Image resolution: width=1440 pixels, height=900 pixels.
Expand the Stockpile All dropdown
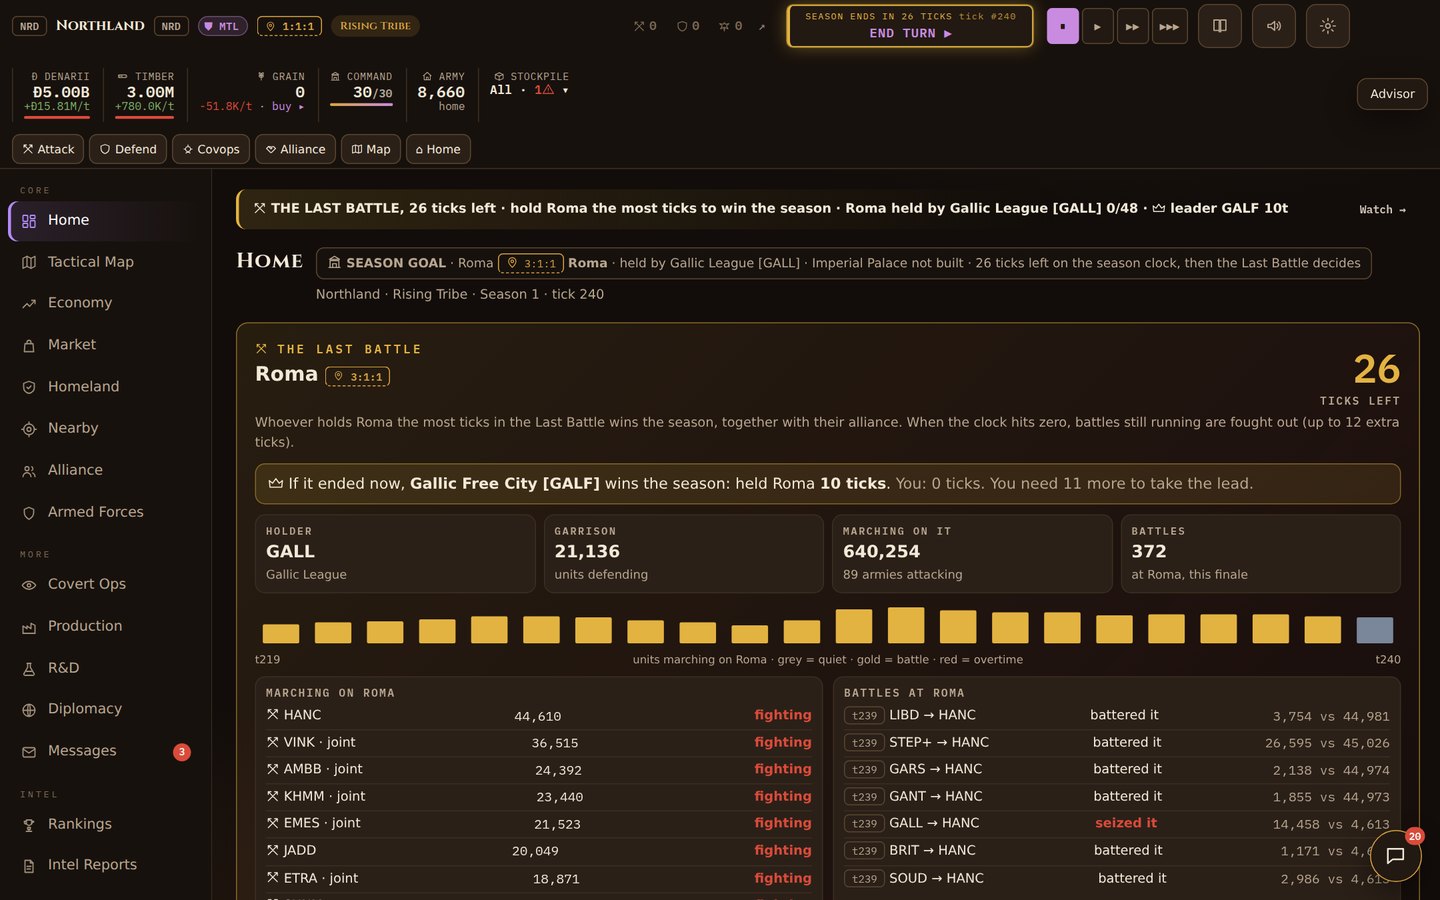[x=530, y=90]
